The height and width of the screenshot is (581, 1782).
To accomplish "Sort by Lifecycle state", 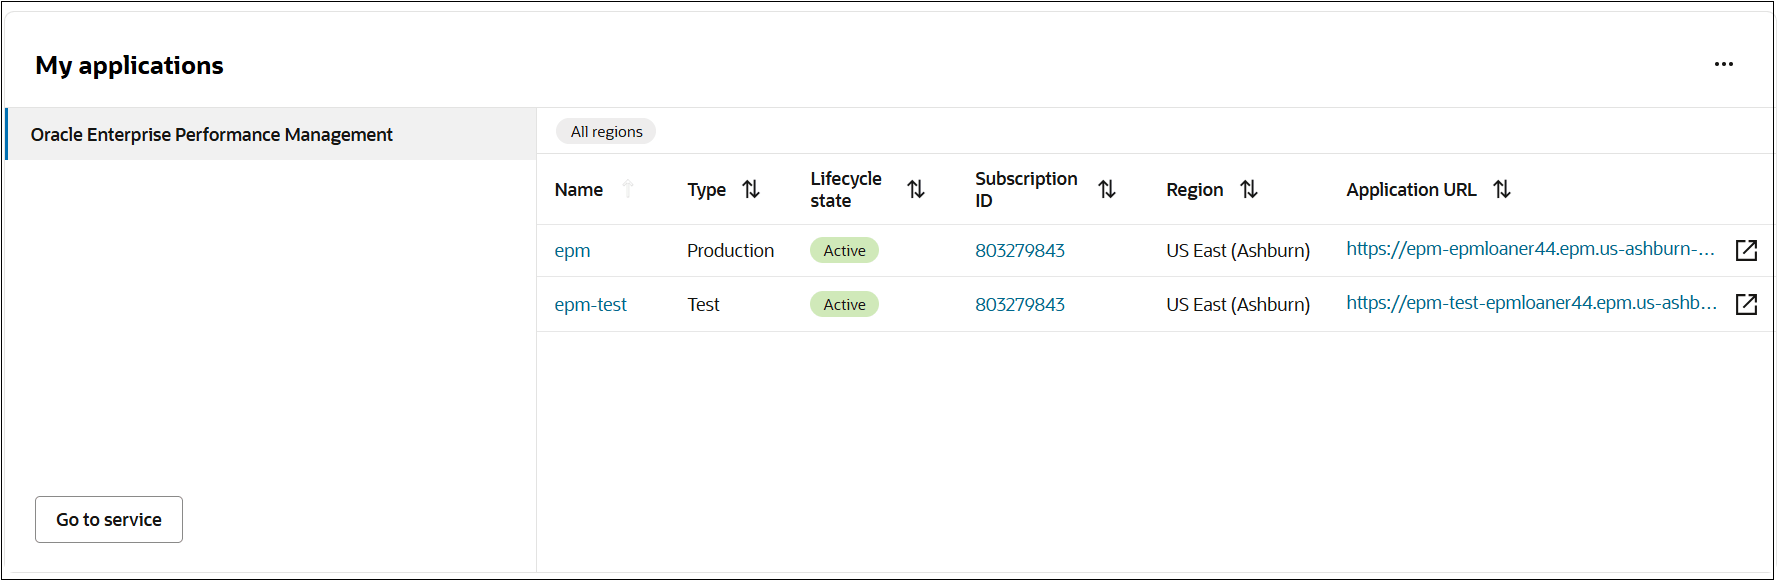I will click(x=916, y=189).
